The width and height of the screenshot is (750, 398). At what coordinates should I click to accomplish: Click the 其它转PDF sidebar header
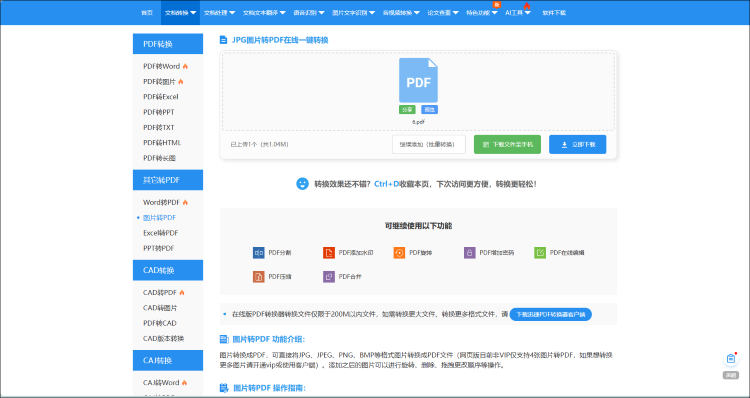(x=168, y=180)
